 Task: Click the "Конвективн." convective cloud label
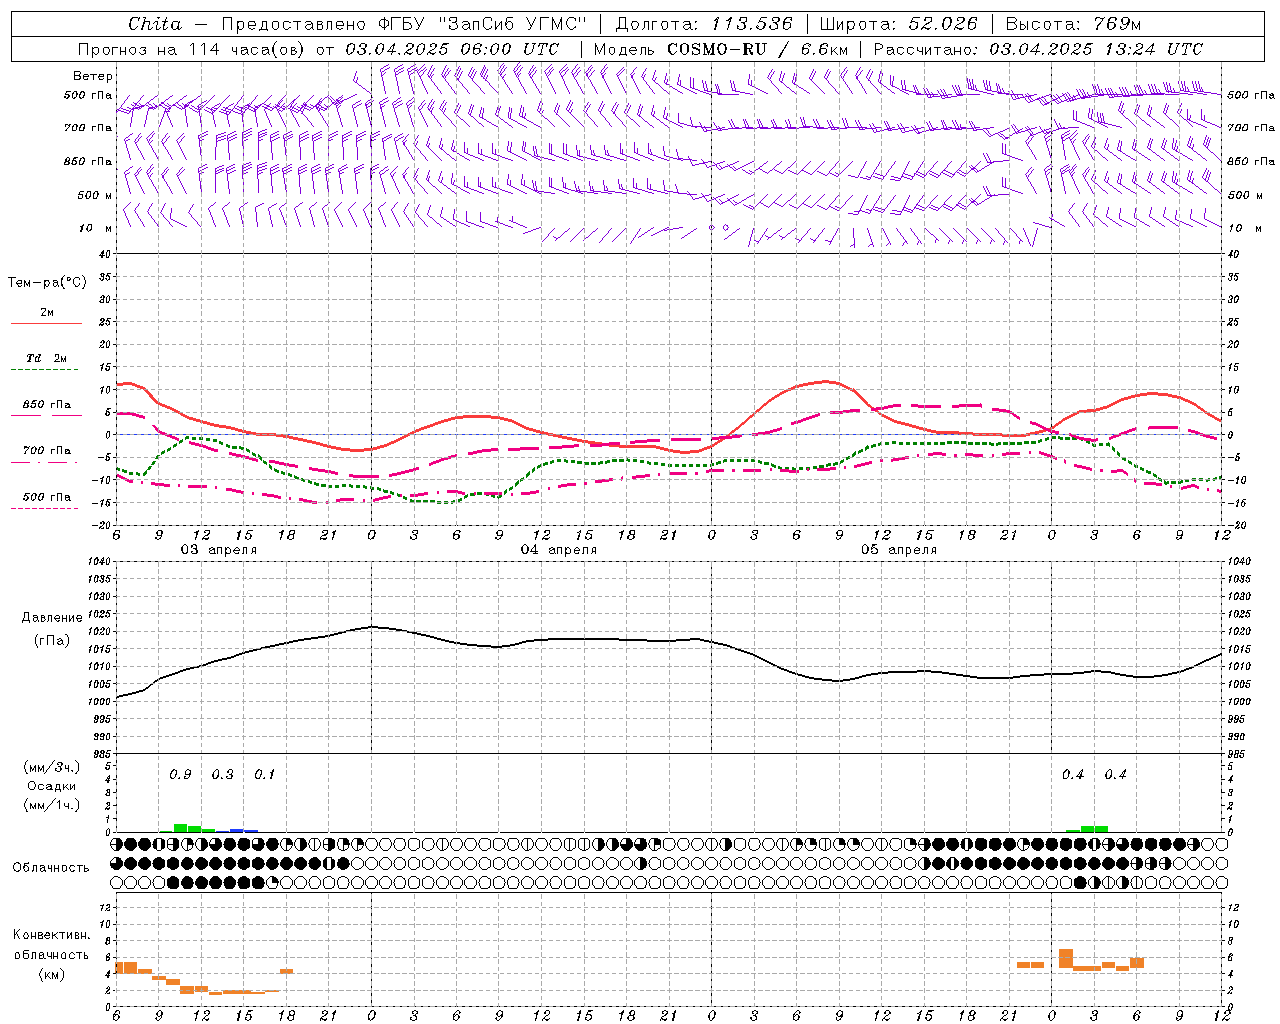(x=51, y=935)
